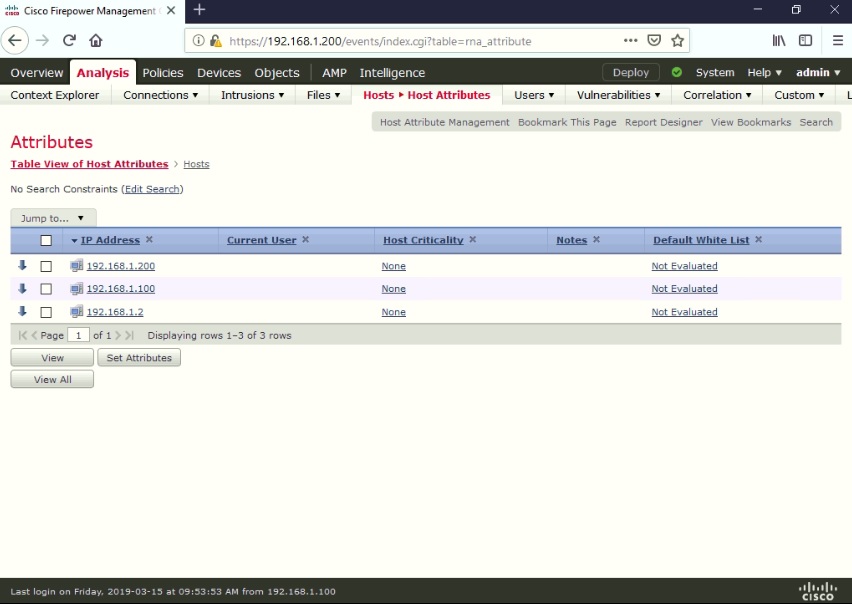
Task: Switch to the Objects tab
Action: tap(277, 73)
